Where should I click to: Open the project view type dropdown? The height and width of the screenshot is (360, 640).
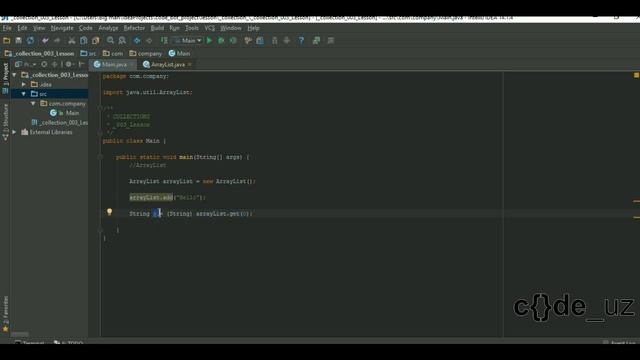tap(26, 64)
